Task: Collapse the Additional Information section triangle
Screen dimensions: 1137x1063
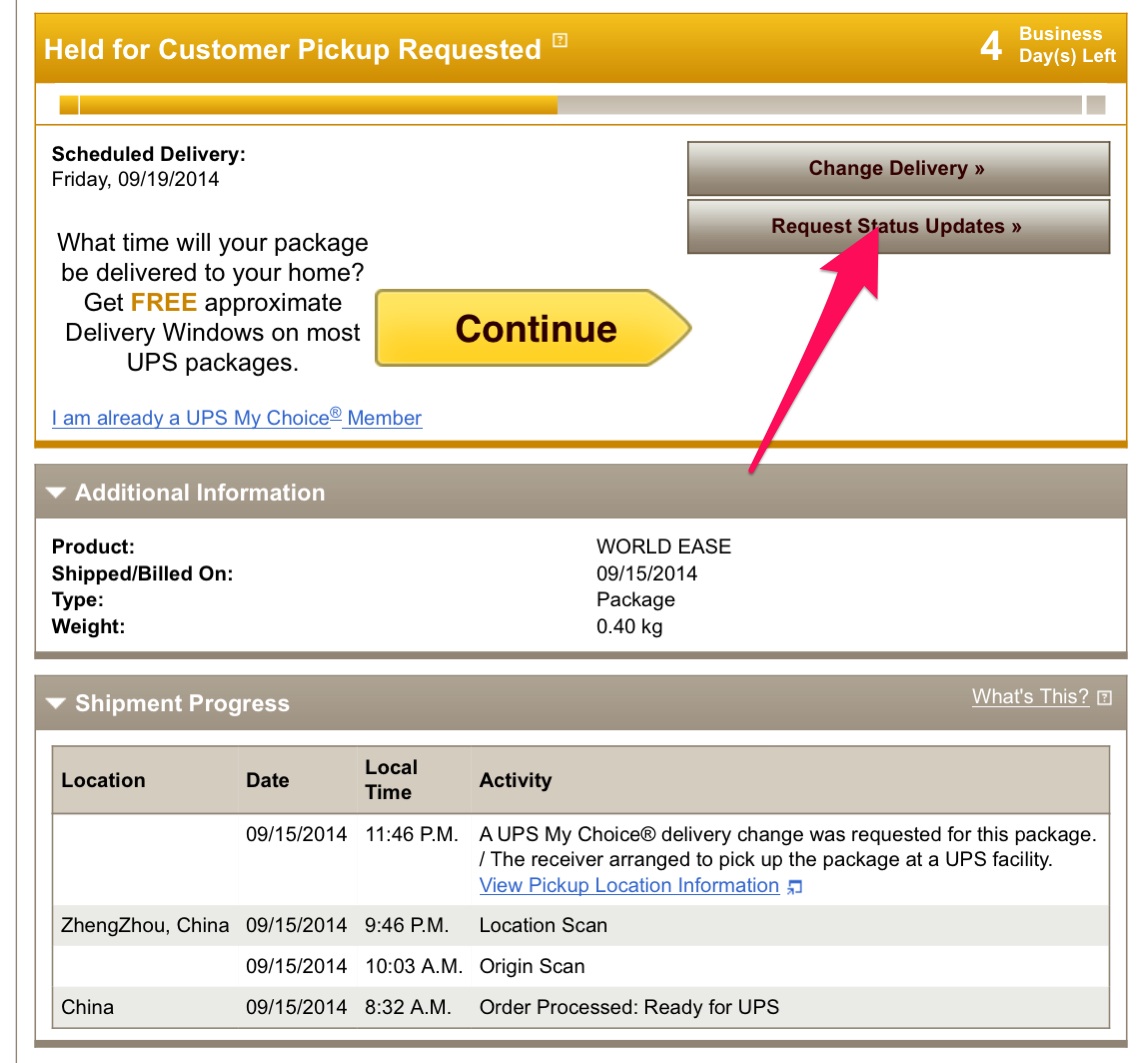Action: pyautogui.click(x=55, y=492)
